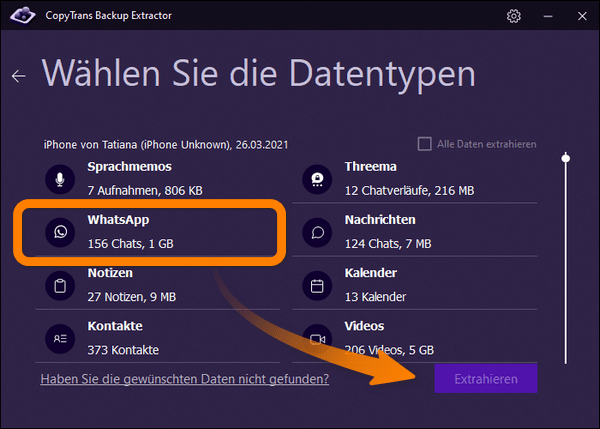Click the Sprachmemos title text
Viewport: 600px width, 429px height.
pyautogui.click(x=129, y=167)
